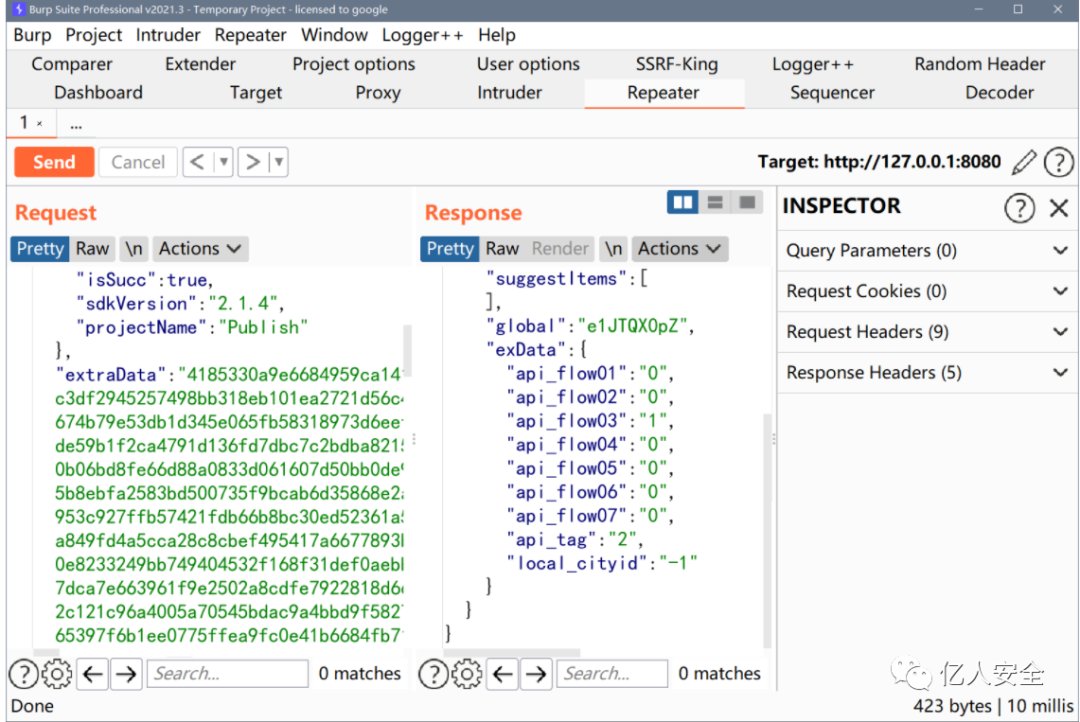
Task: Switch Request view to Raw
Action: (92, 249)
